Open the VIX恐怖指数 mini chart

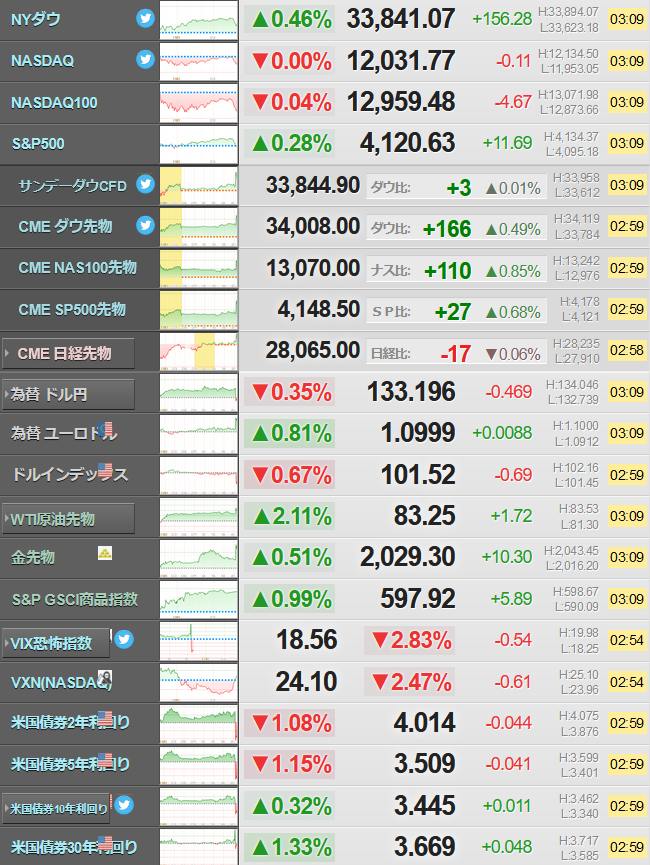coord(199,641)
